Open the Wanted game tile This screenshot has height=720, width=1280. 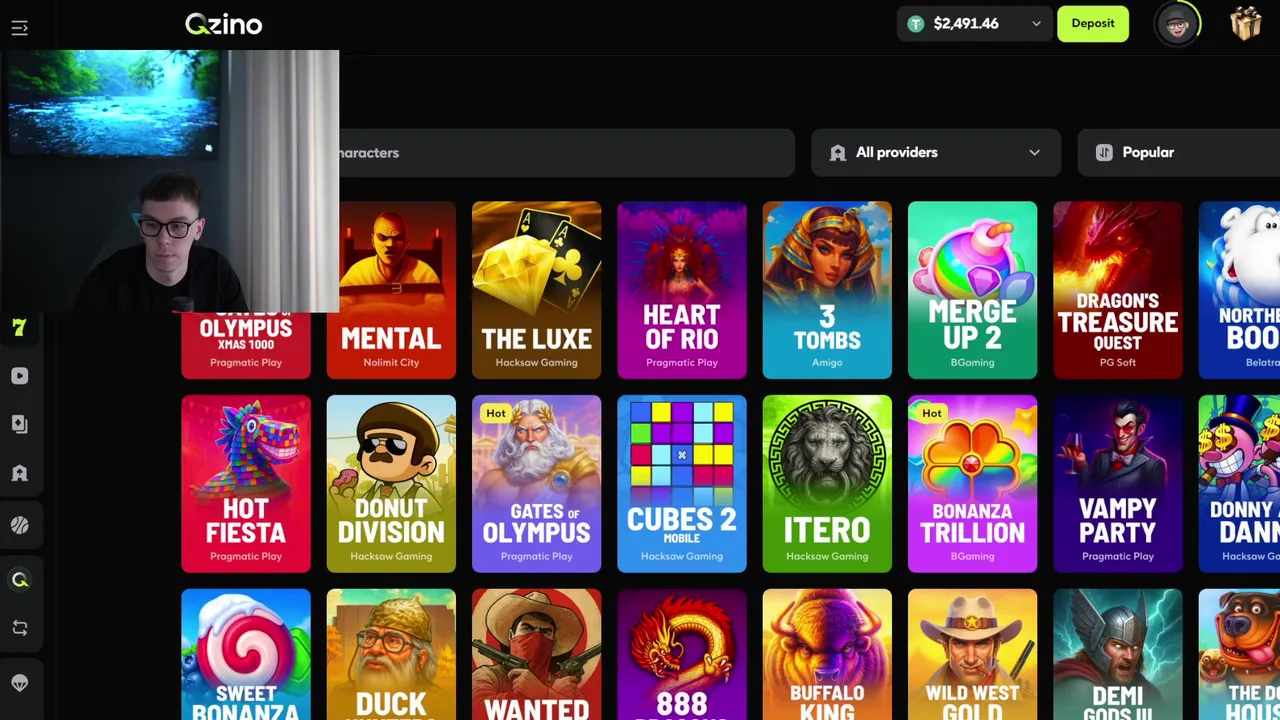click(536, 654)
